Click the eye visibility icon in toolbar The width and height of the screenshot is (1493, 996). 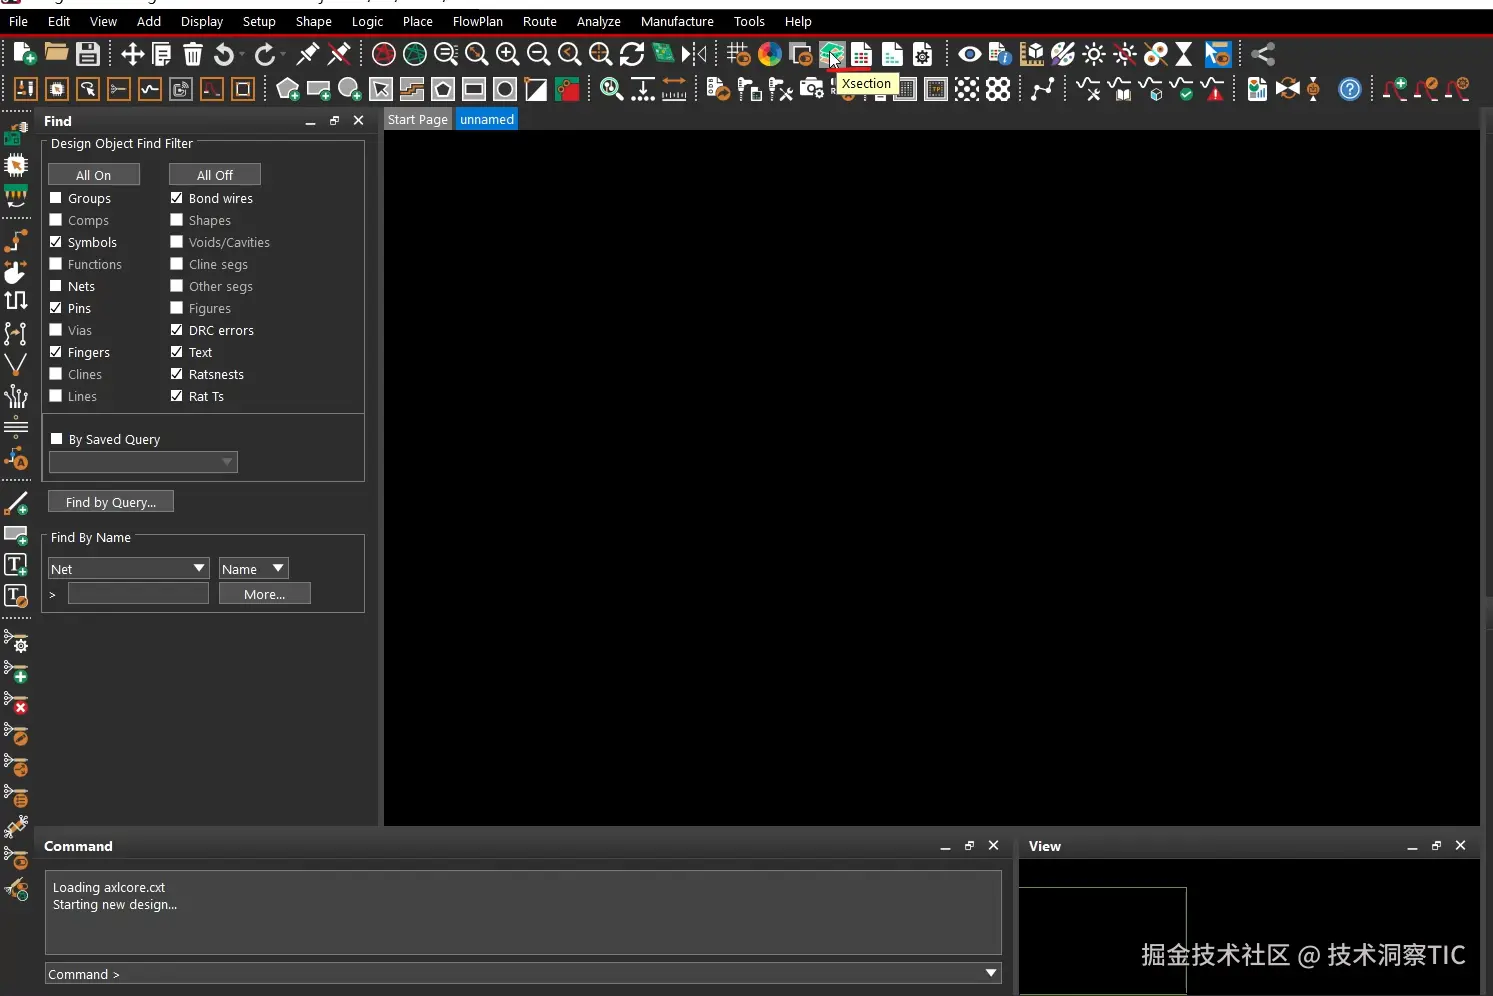click(x=969, y=54)
